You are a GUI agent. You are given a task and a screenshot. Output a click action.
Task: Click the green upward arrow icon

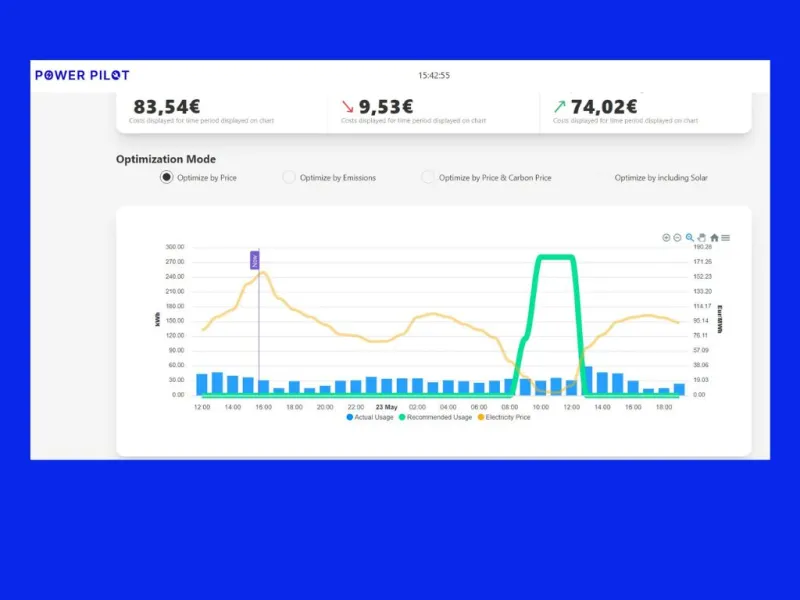point(560,106)
